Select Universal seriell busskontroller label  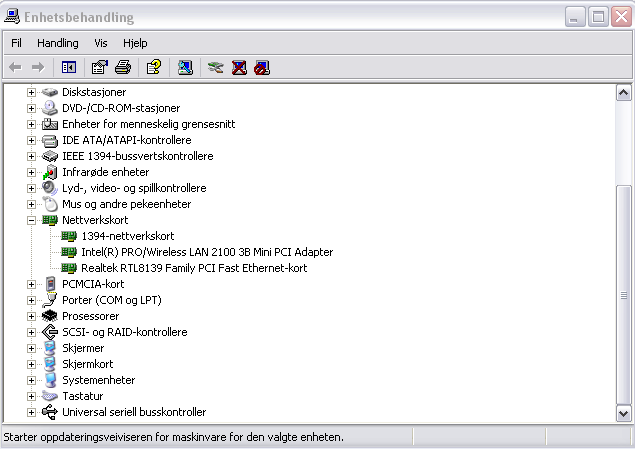pyautogui.click(x=134, y=412)
